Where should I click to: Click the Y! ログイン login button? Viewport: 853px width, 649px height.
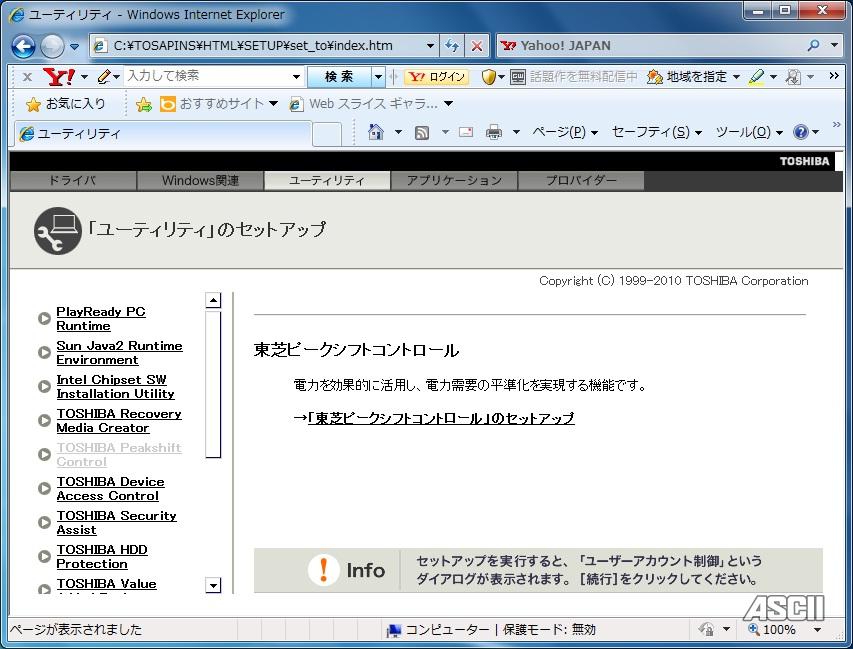click(436, 77)
